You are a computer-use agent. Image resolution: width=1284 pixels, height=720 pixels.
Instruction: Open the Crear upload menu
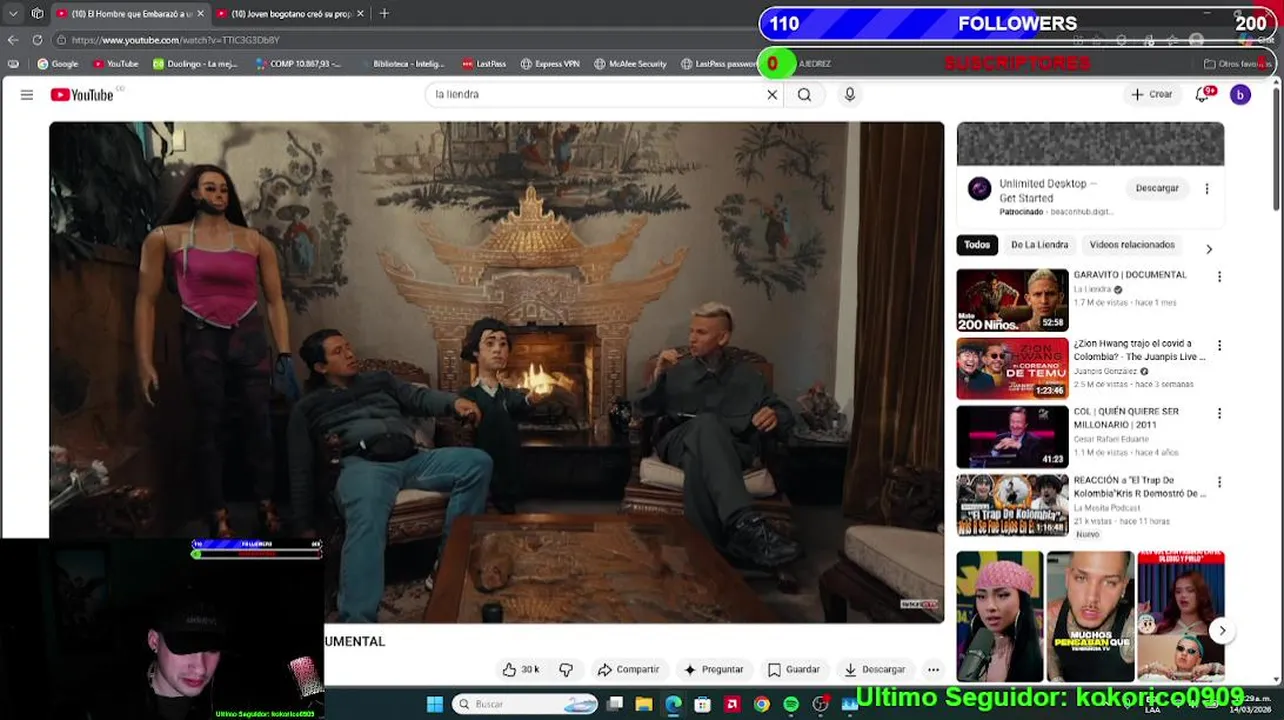1151,94
